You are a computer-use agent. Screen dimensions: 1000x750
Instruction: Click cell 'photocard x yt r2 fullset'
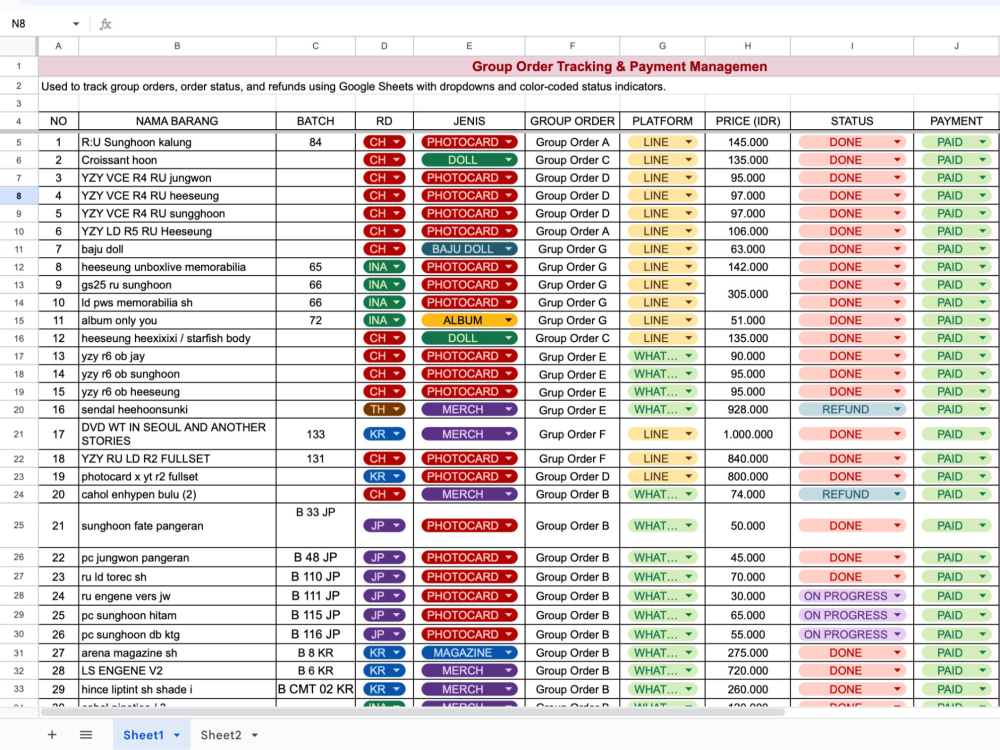(x=177, y=476)
